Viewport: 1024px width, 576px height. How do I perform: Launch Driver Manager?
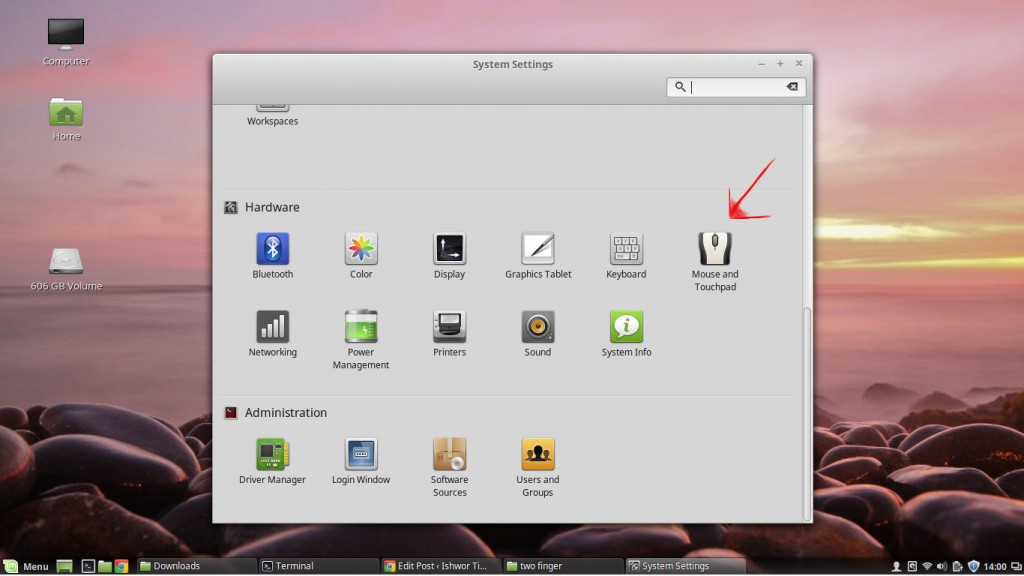pos(272,461)
